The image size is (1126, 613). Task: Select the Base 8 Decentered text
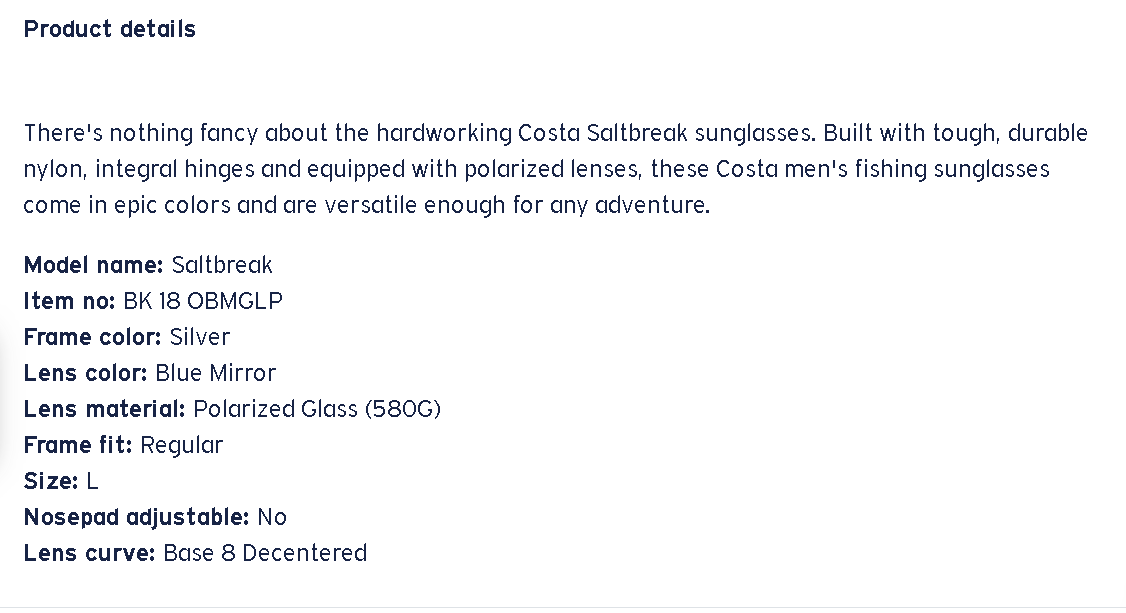click(x=265, y=553)
